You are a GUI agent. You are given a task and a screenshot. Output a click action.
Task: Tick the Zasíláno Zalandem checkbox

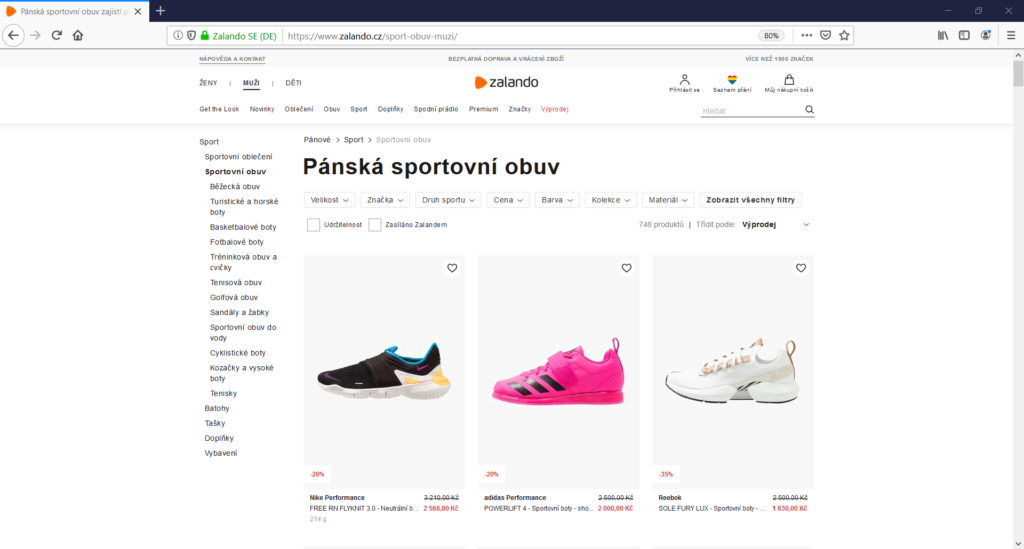click(375, 225)
